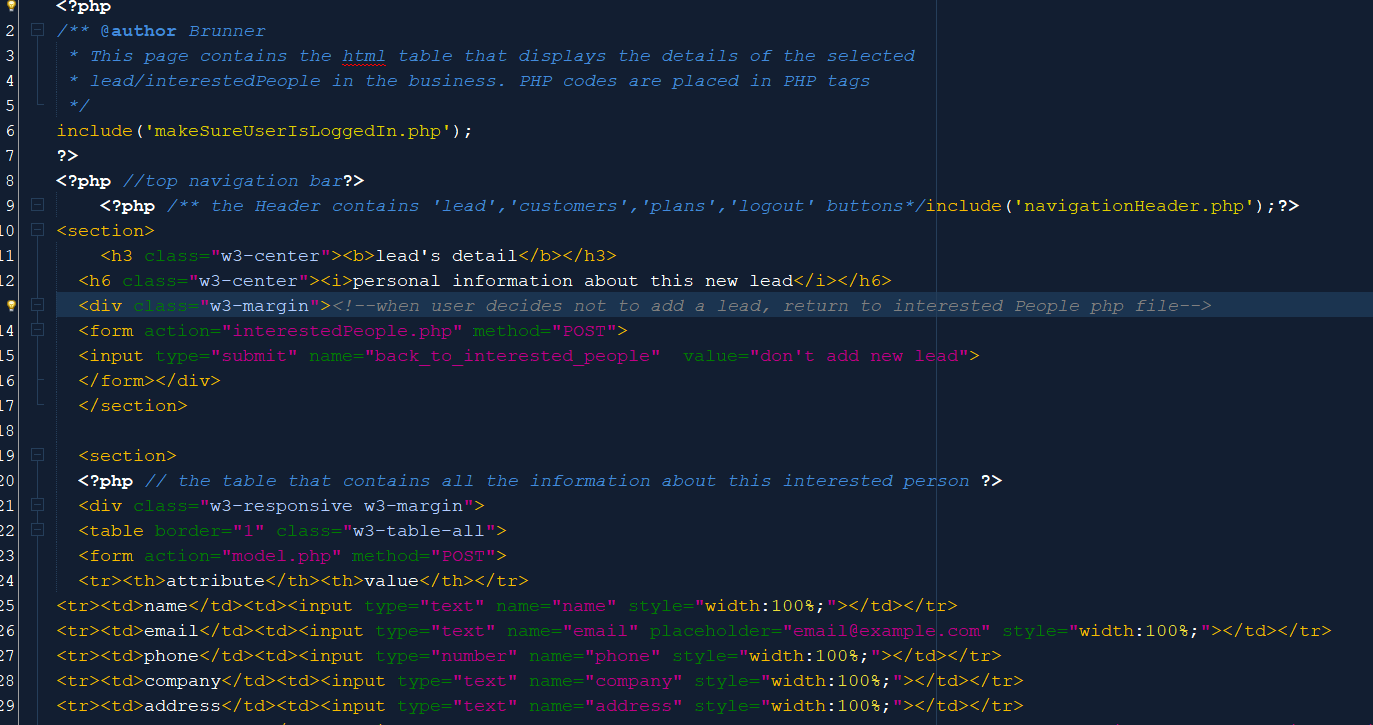The width and height of the screenshot is (1373, 725).
Task: Click the //top navigation bar comment
Action: 232,181
